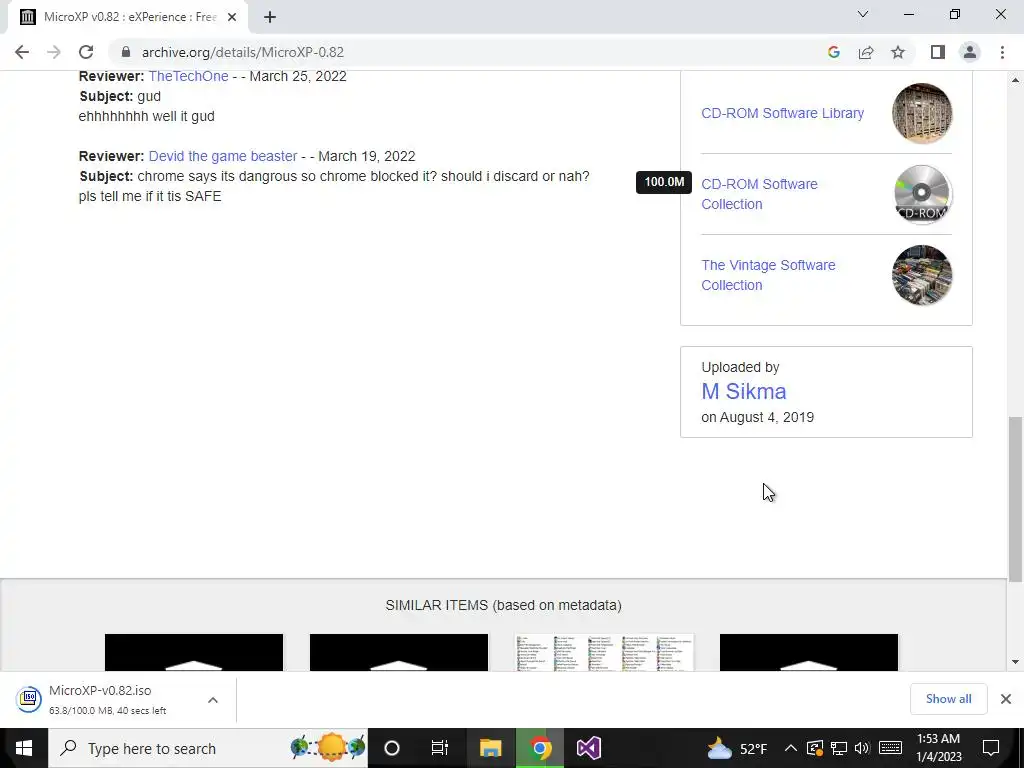Open the Windows Start menu
This screenshot has width=1024, height=768.
tap(24, 748)
